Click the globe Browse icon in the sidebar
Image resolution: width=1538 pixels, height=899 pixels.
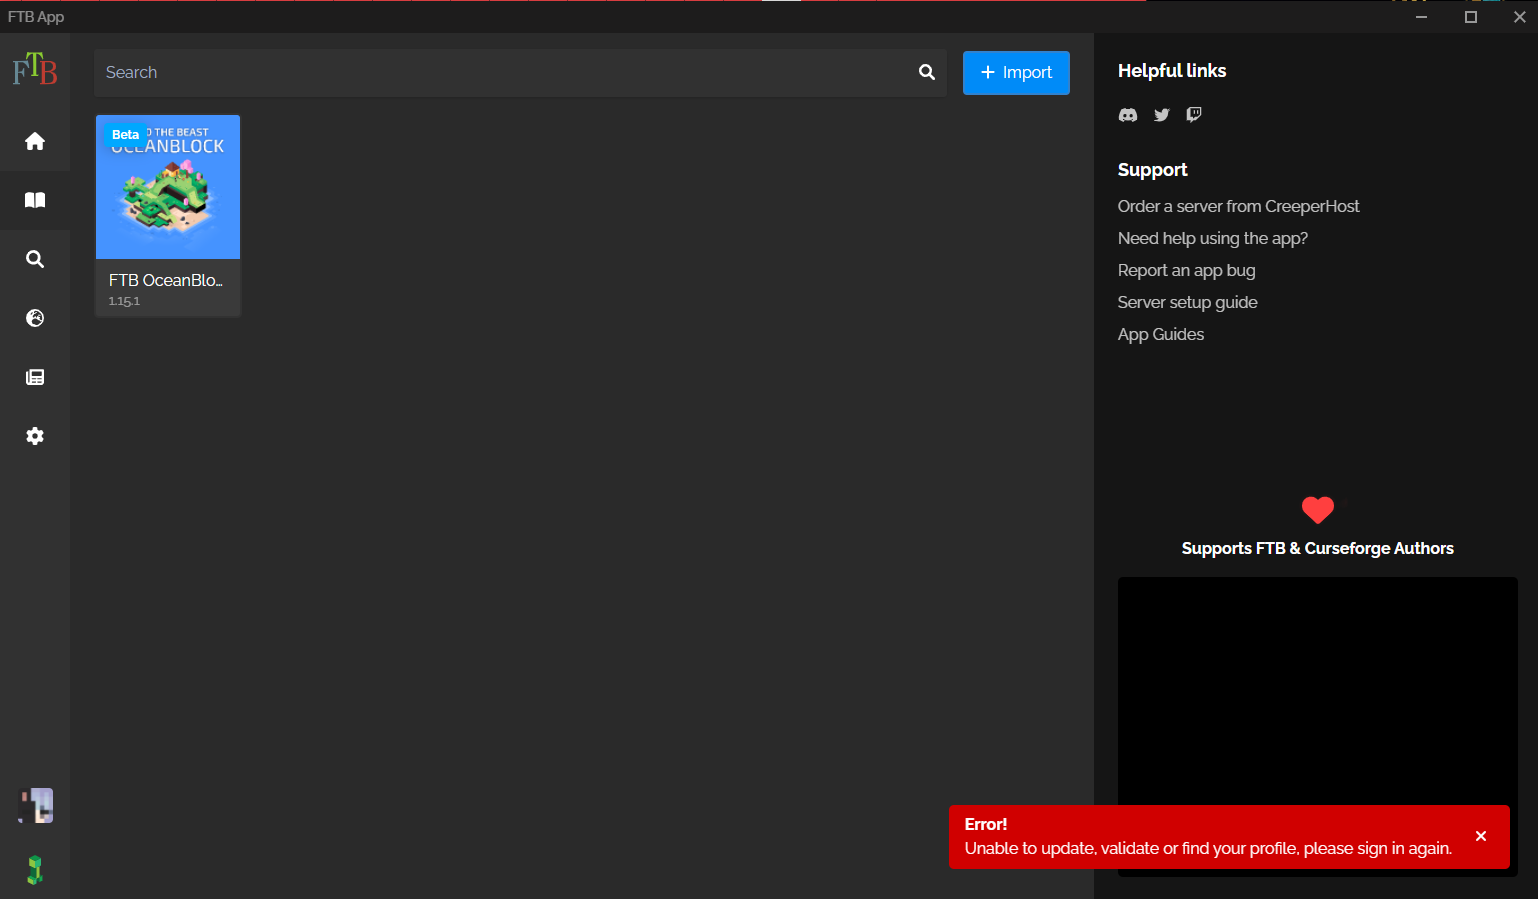click(x=35, y=317)
